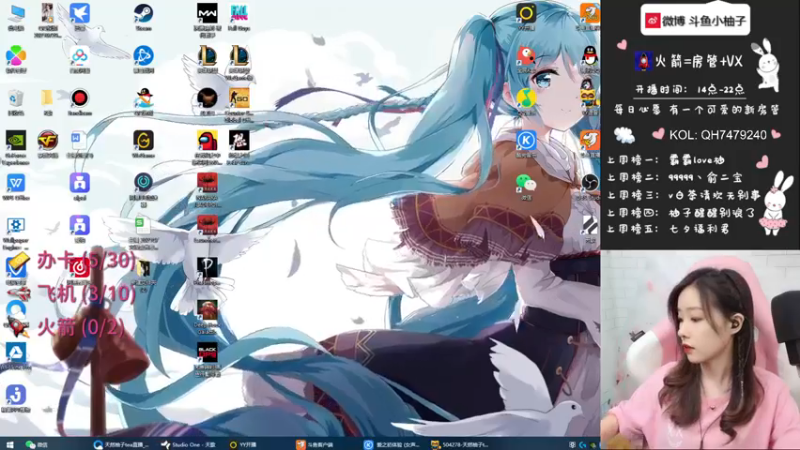Open the Baidu Netdisk cloud icon

tap(80, 56)
